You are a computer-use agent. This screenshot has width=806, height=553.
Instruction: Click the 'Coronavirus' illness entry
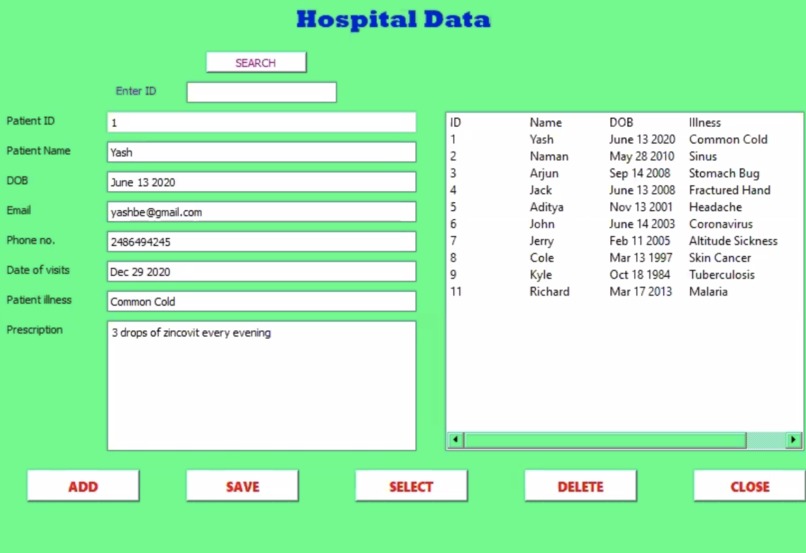coord(721,224)
